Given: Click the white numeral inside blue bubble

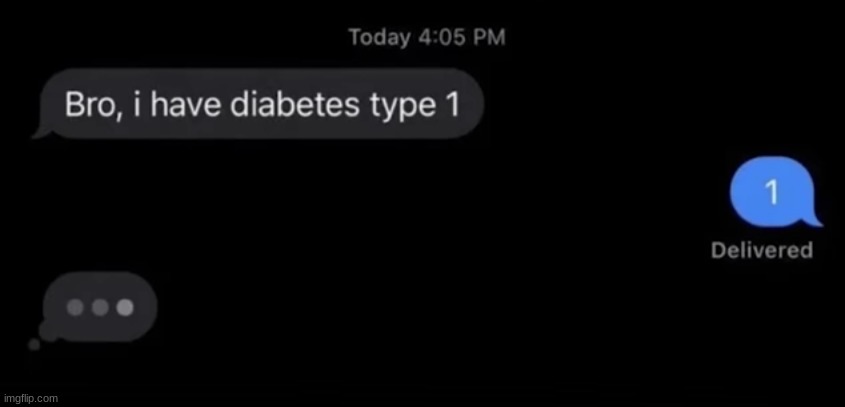Looking at the screenshot, I should tap(772, 192).
